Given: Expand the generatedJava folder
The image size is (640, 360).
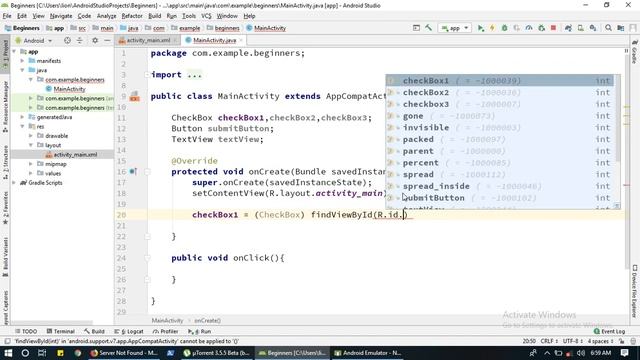Looking at the screenshot, I should click(22, 117).
